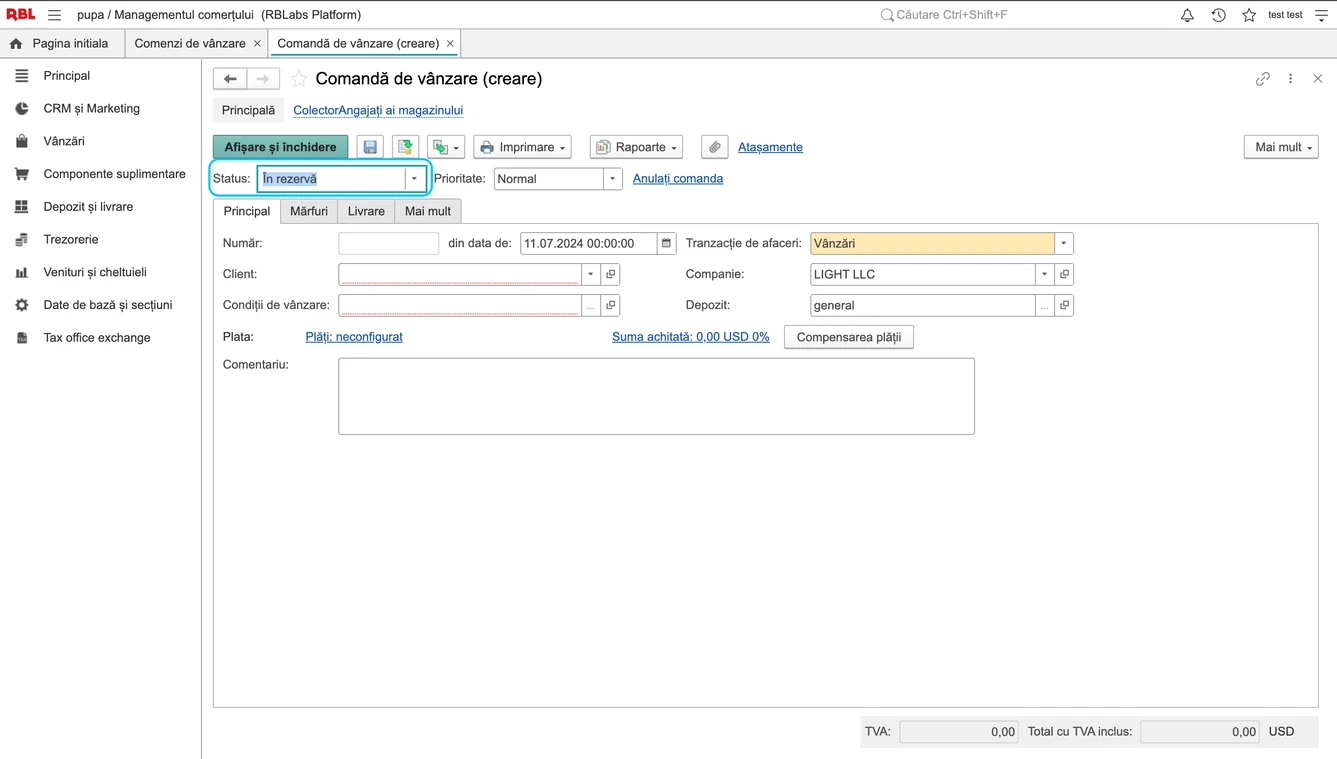
Task: Click Anulați comanda link
Action: [x=678, y=179]
